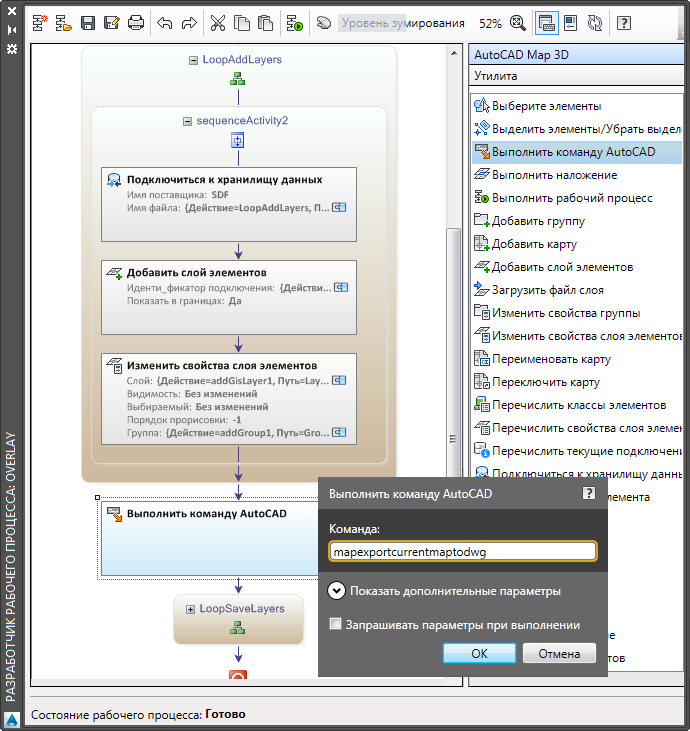
Task: Select Переименовать карту activity
Action: [577, 359]
